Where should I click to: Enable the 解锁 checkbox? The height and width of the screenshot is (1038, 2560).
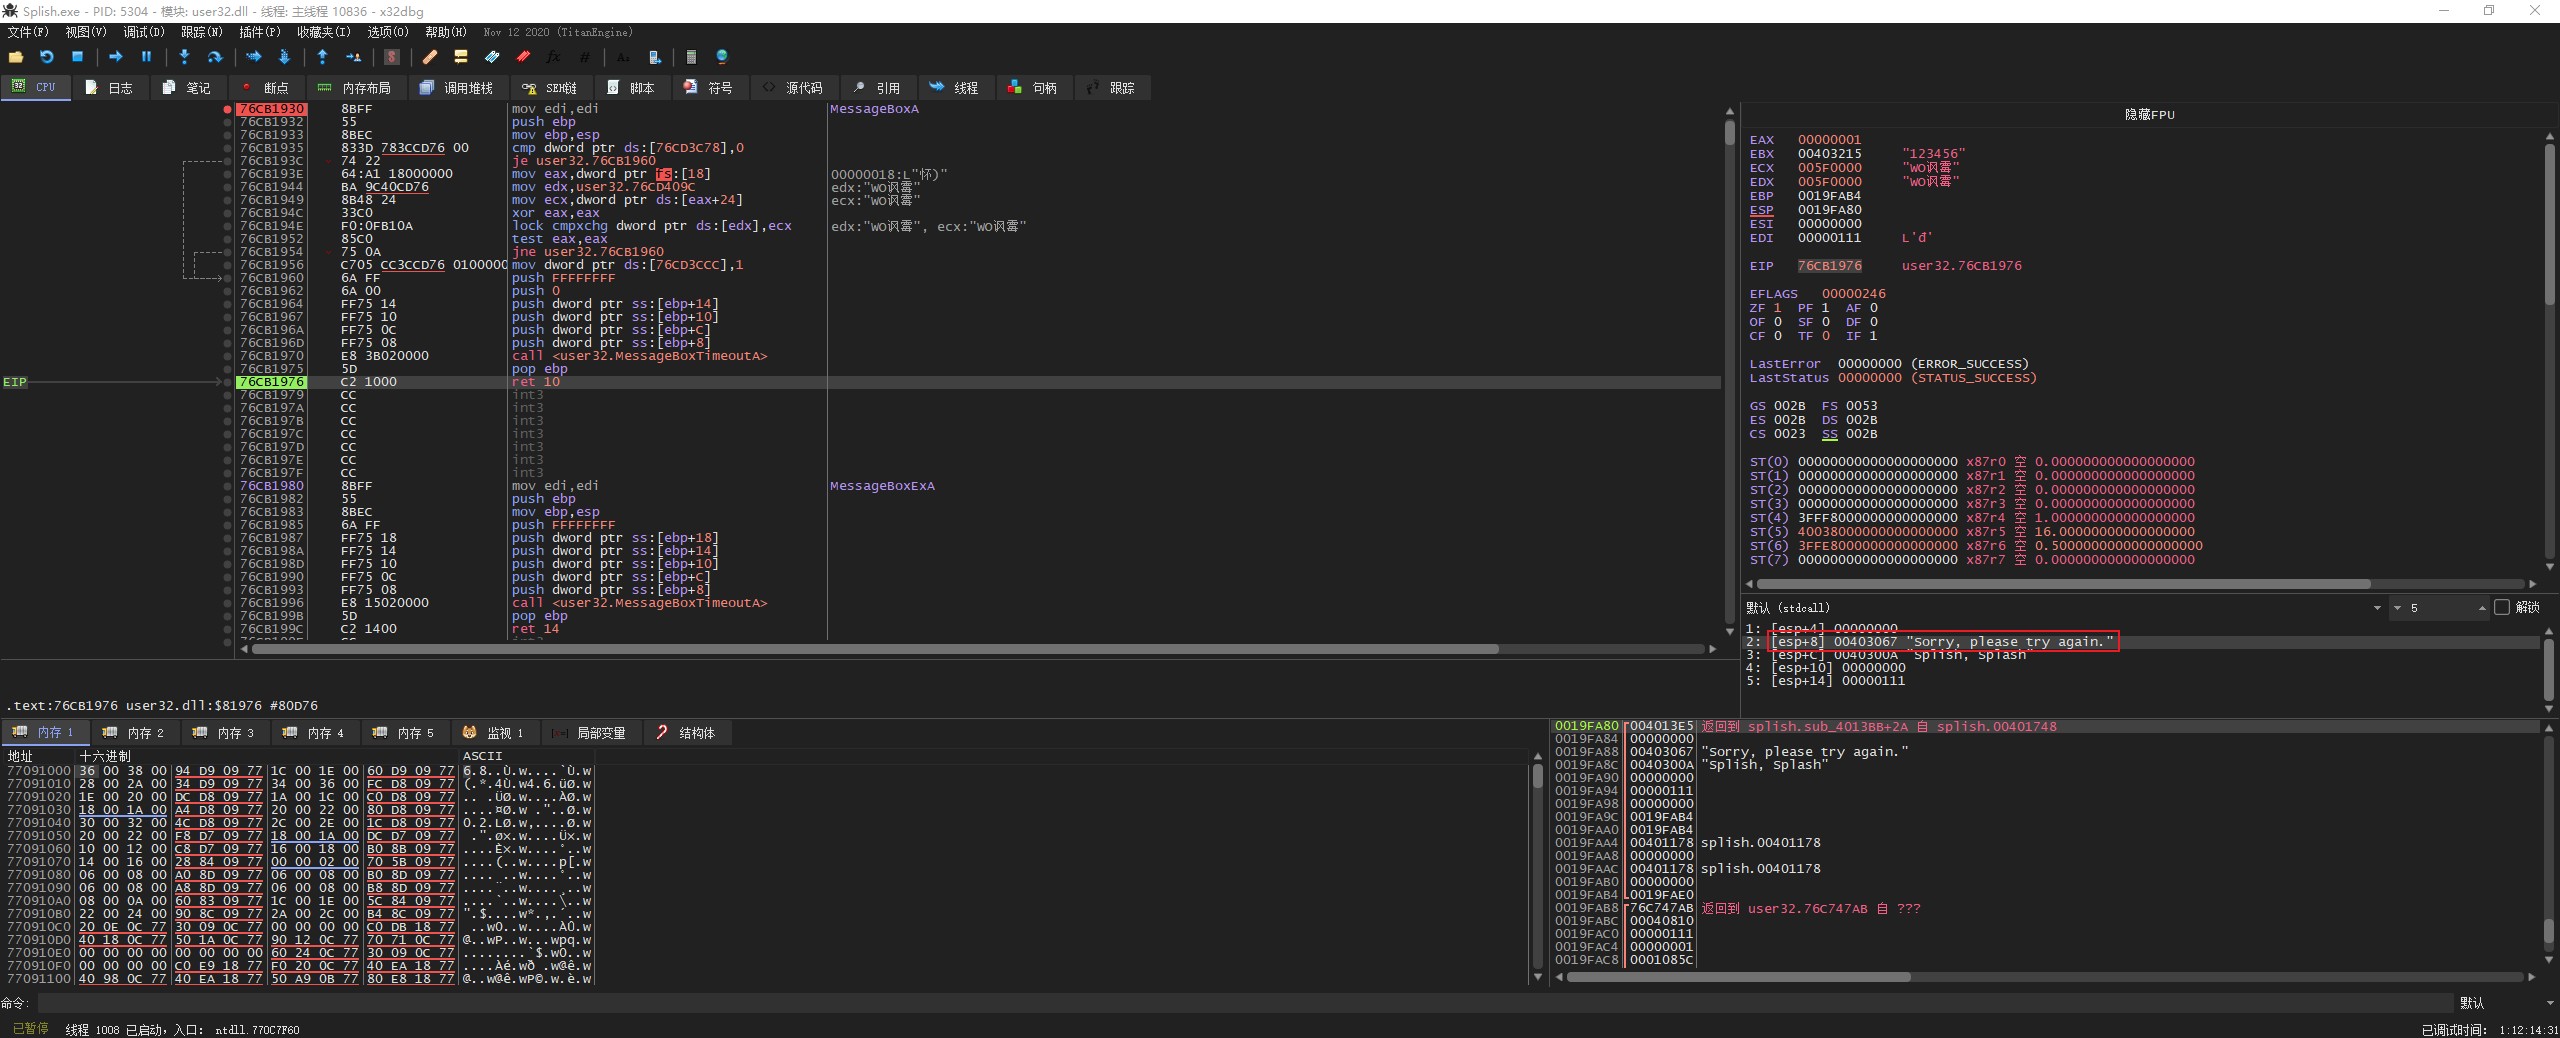(2502, 607)
